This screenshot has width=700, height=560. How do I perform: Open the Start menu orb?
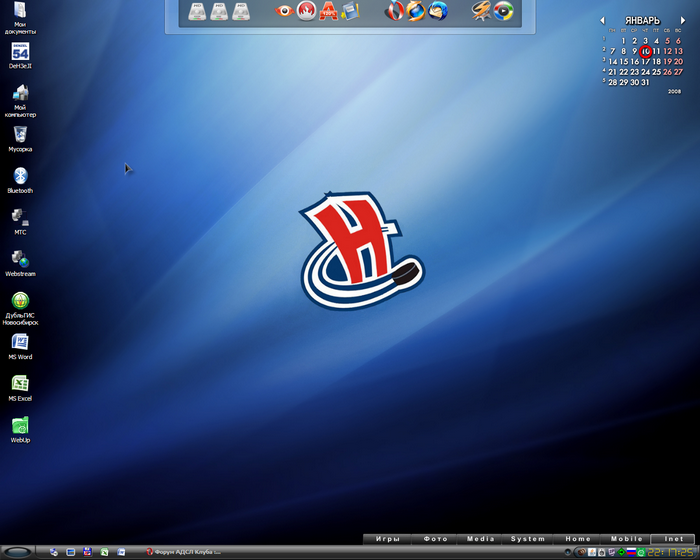click(17, 553)
